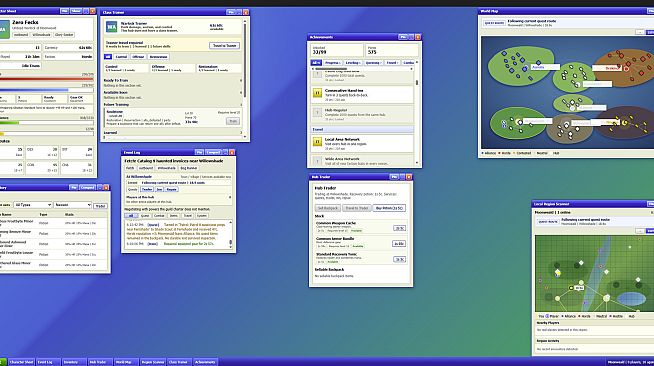
Task: Click the Inn button in Event Log
Action: [159, 189]
